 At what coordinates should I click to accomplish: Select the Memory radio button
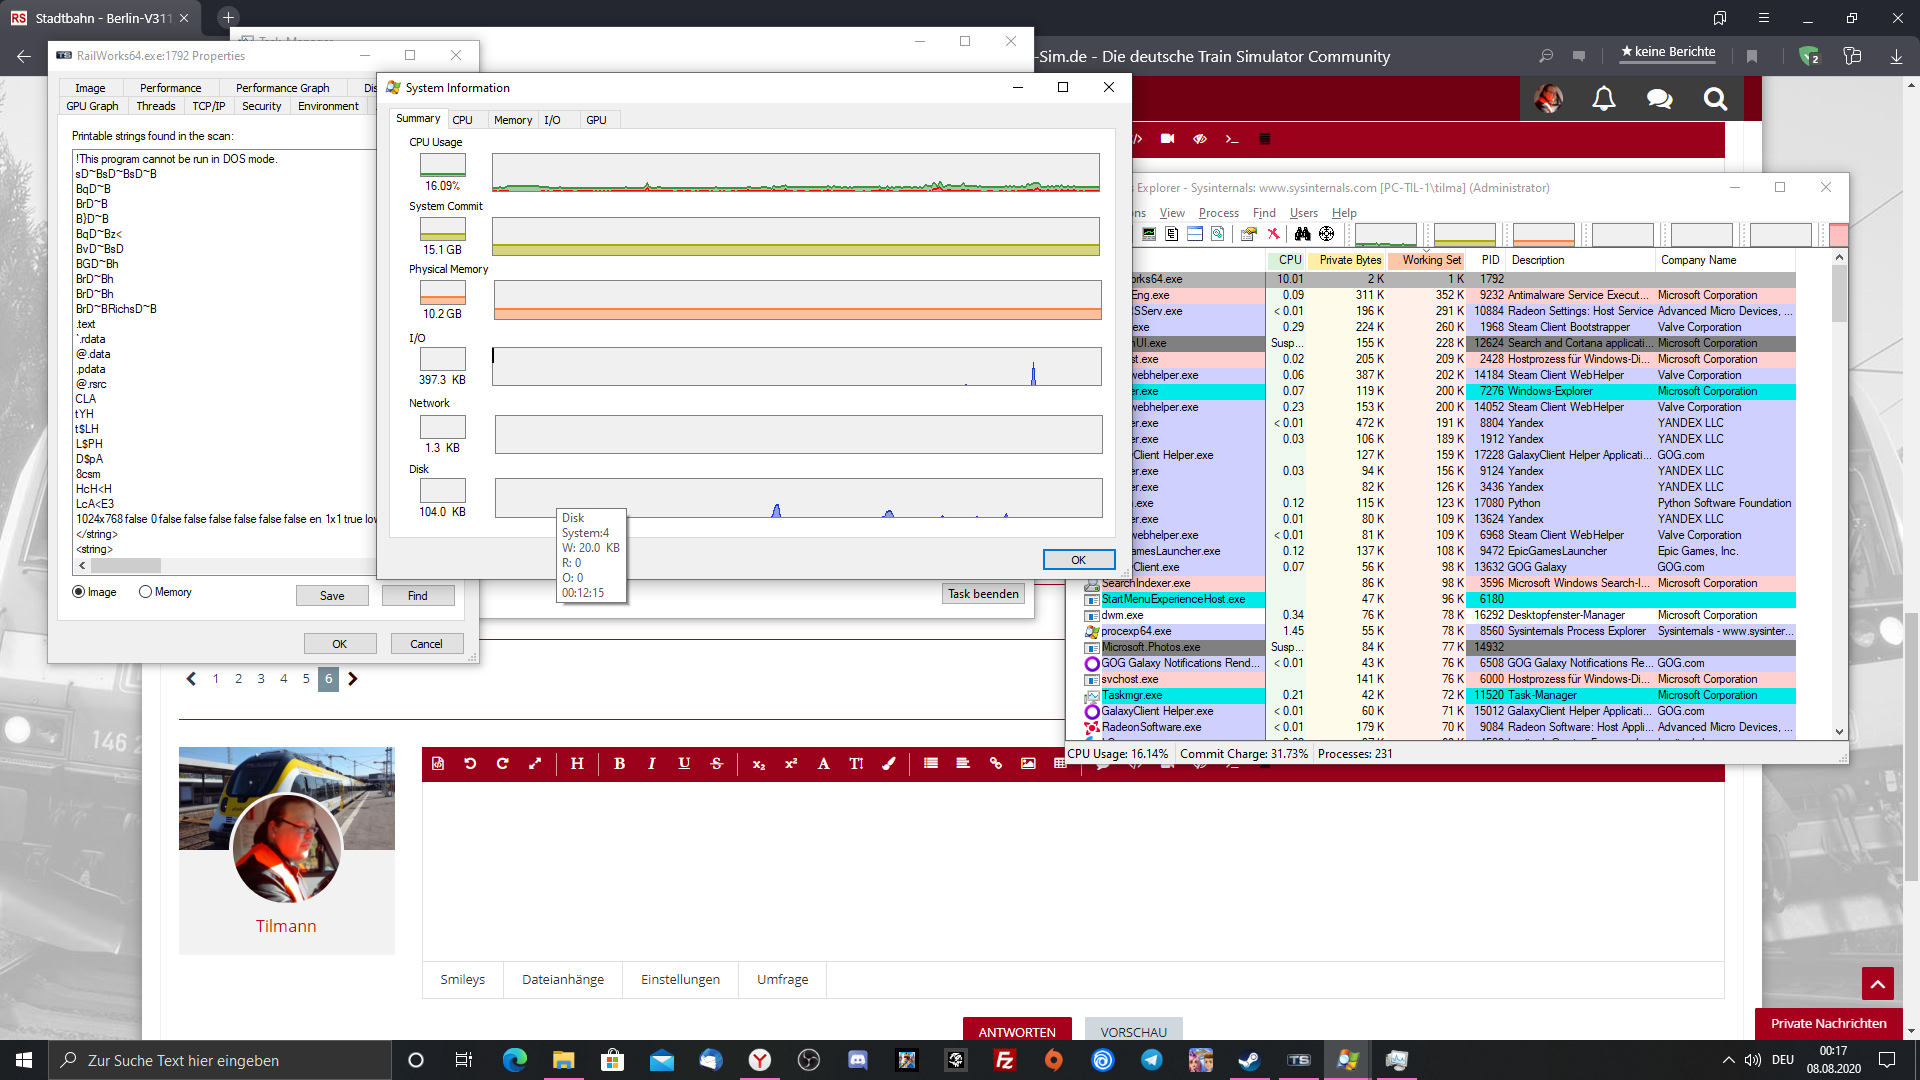click(146, 592)
